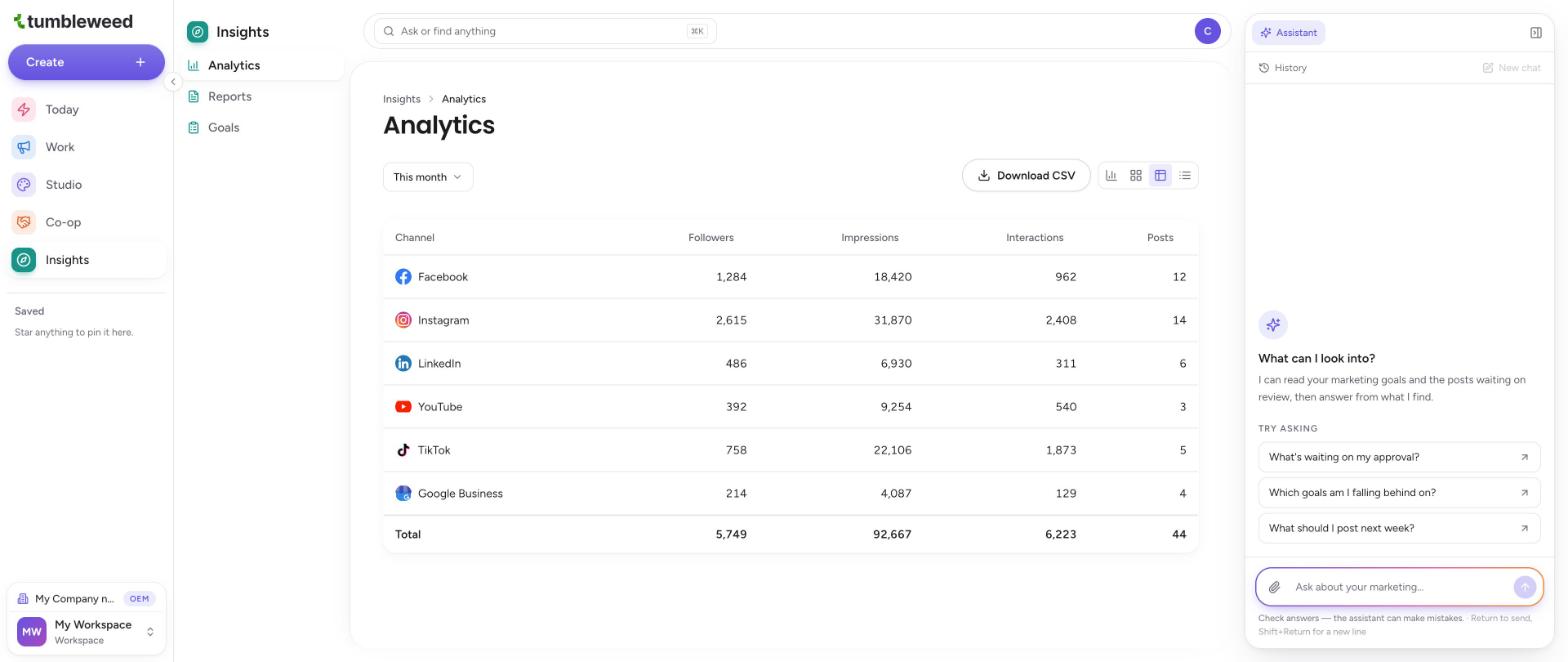Screen dimensions: 1568x662
Task: Expand the My Workspace switcher
Action: coord(86,632)
